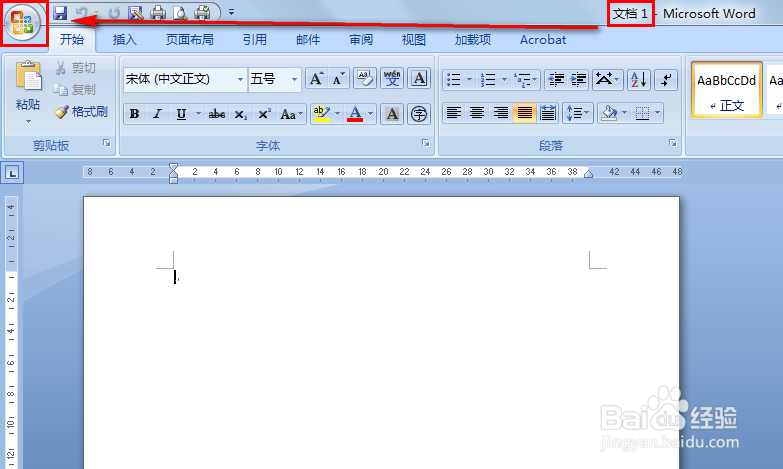Click the Shrink Font icon
Viewport: 783px width, 469px height.
pos(339,79)
